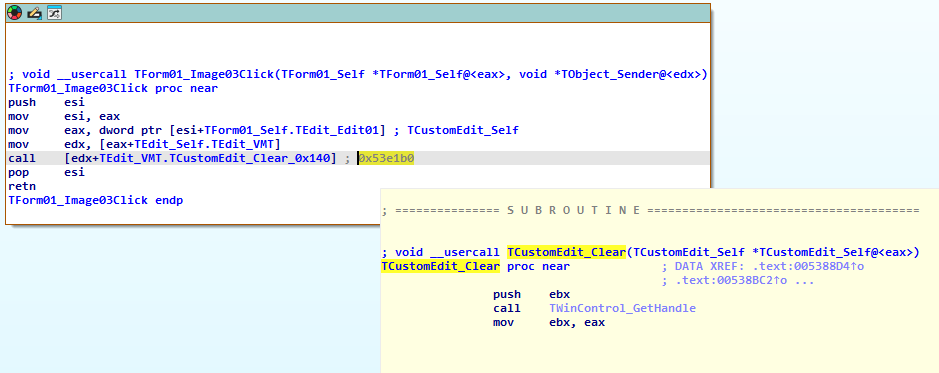The width and height of the screenshot is (939, 373).
Task: Click the mov esi, eax instruction
Action: pyautogui.click(x=64, y=116)
